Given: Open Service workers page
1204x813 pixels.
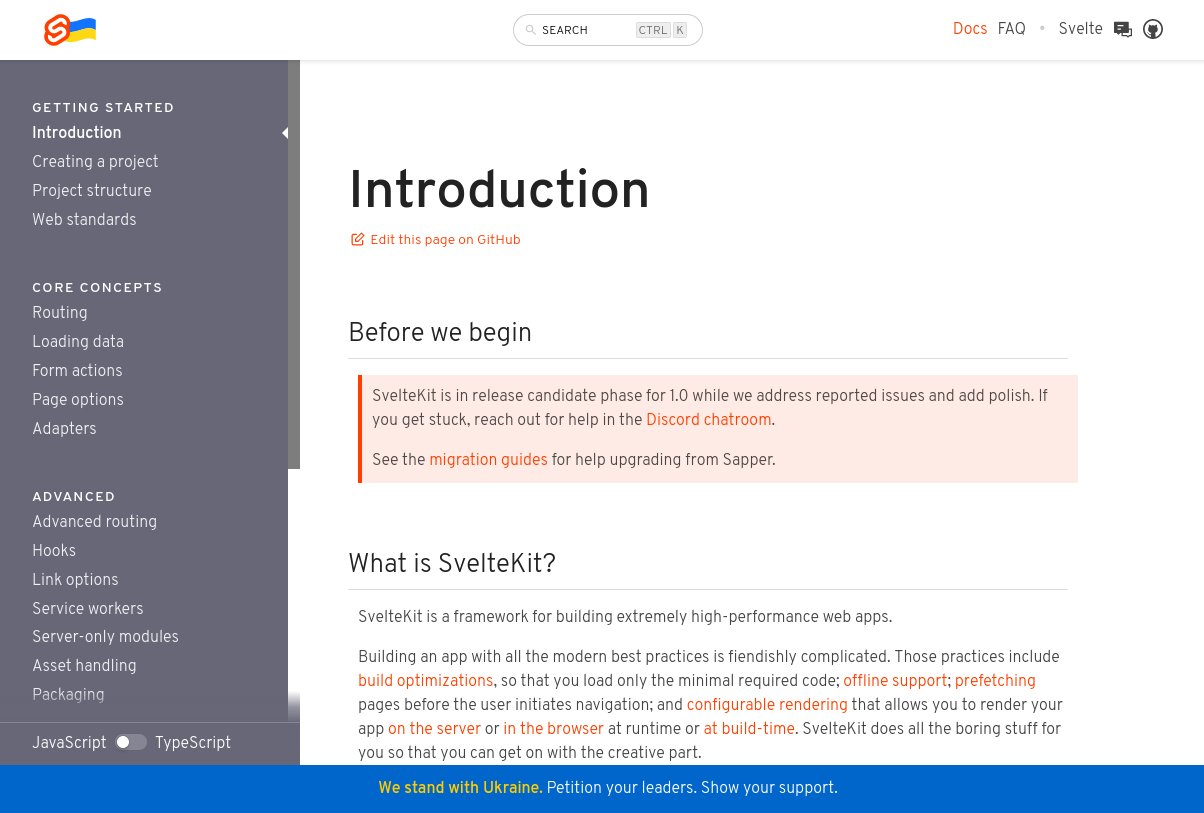Looking at the screenshot, I should point(88,609).
